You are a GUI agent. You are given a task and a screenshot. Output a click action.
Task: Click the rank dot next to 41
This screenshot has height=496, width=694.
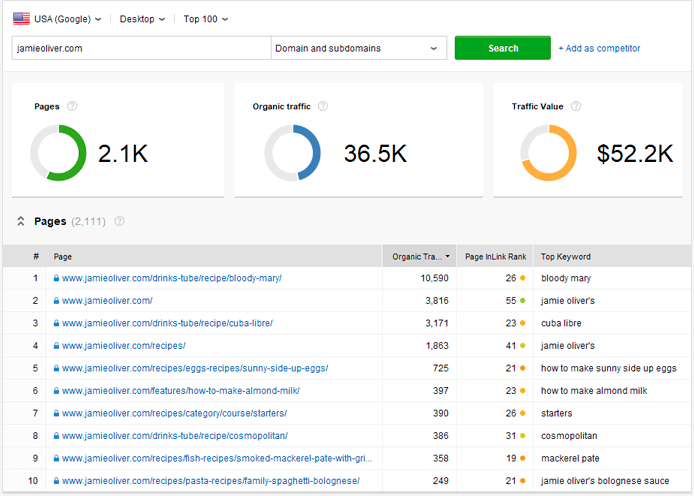[523, 346]
